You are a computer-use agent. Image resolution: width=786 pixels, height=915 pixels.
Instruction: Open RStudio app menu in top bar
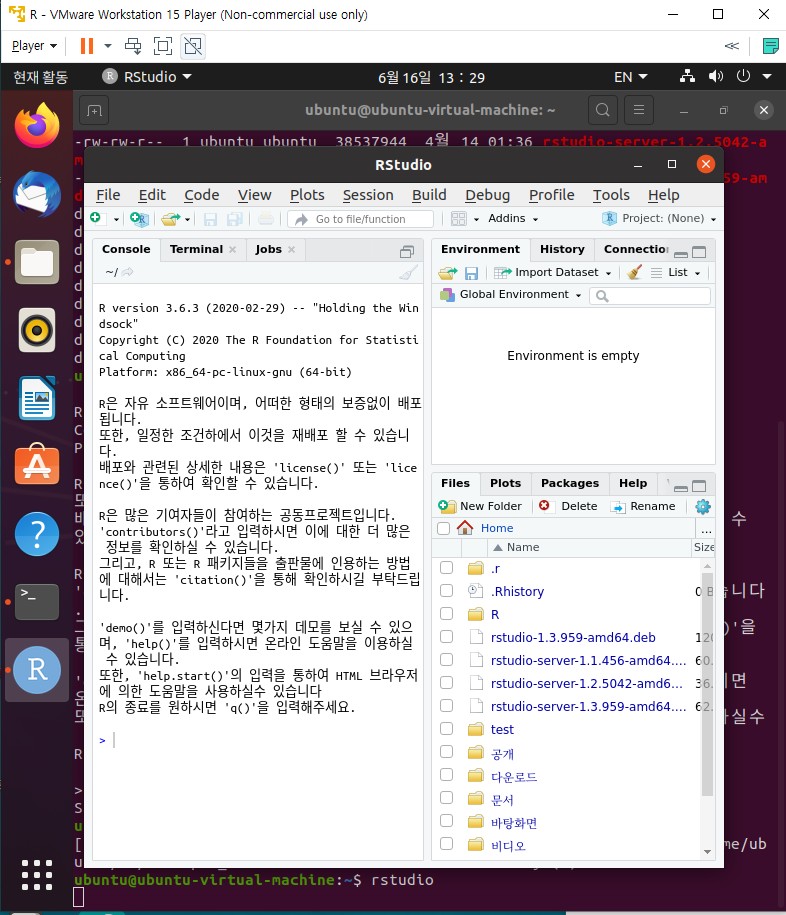pyautogui.click(x=147, y=77)
